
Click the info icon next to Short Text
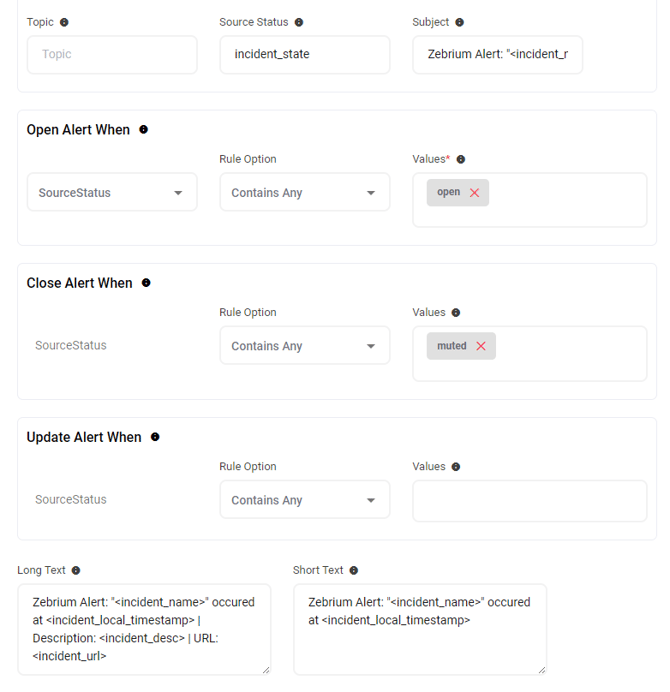354,570
